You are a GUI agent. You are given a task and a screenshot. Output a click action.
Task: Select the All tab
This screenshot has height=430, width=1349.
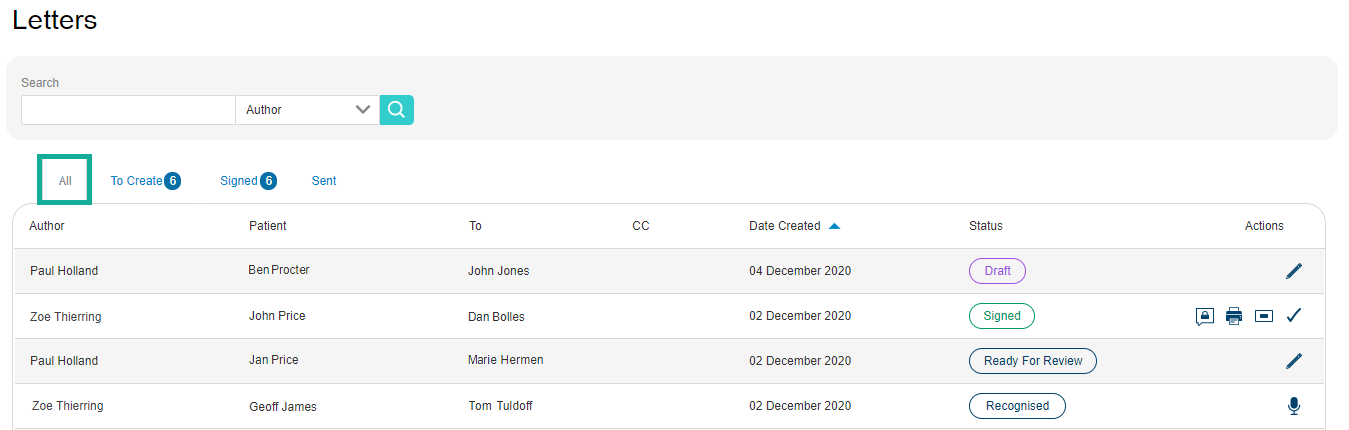click(65, 180)
